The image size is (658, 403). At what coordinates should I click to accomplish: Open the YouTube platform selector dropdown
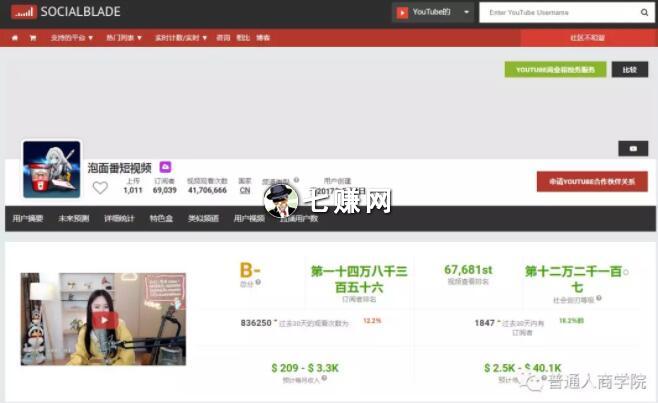(x=433, y=12)
